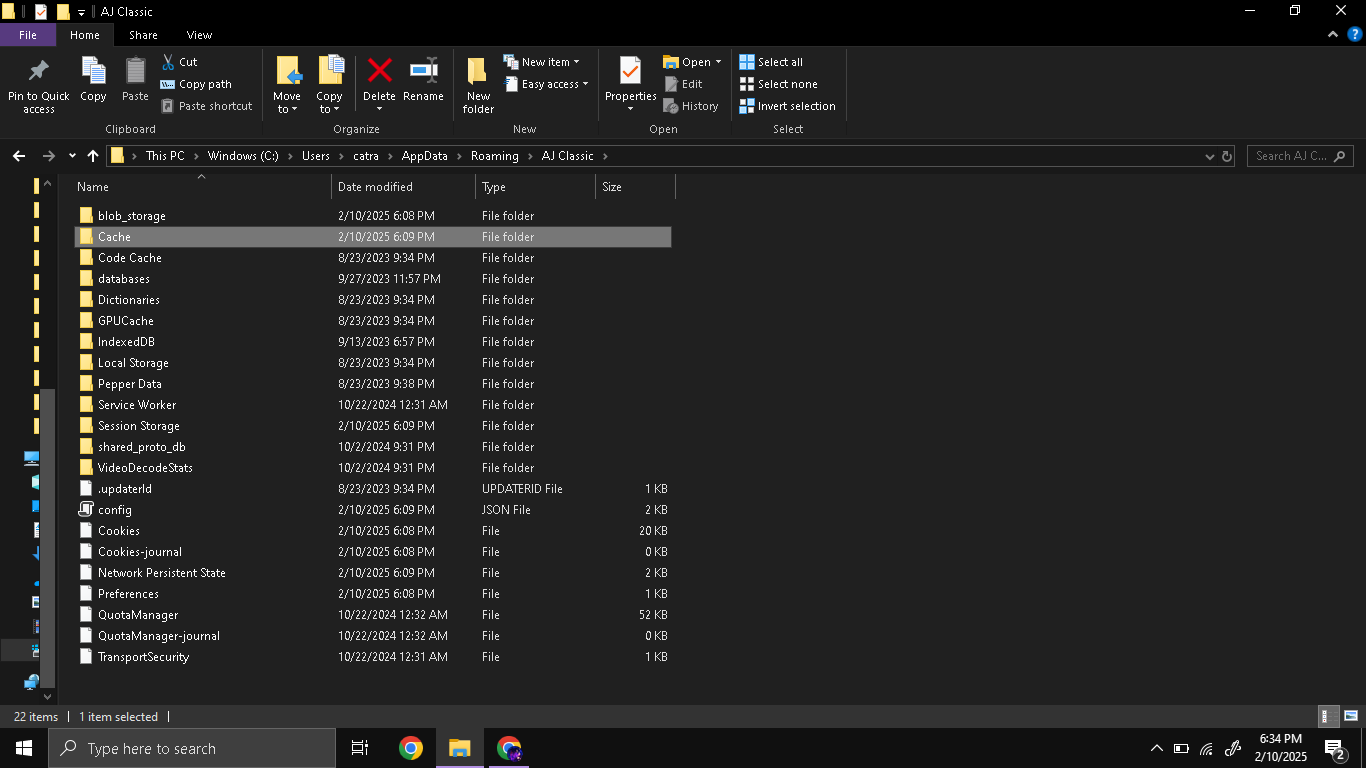Expand the Open dropdown arrow

(718, 62)
